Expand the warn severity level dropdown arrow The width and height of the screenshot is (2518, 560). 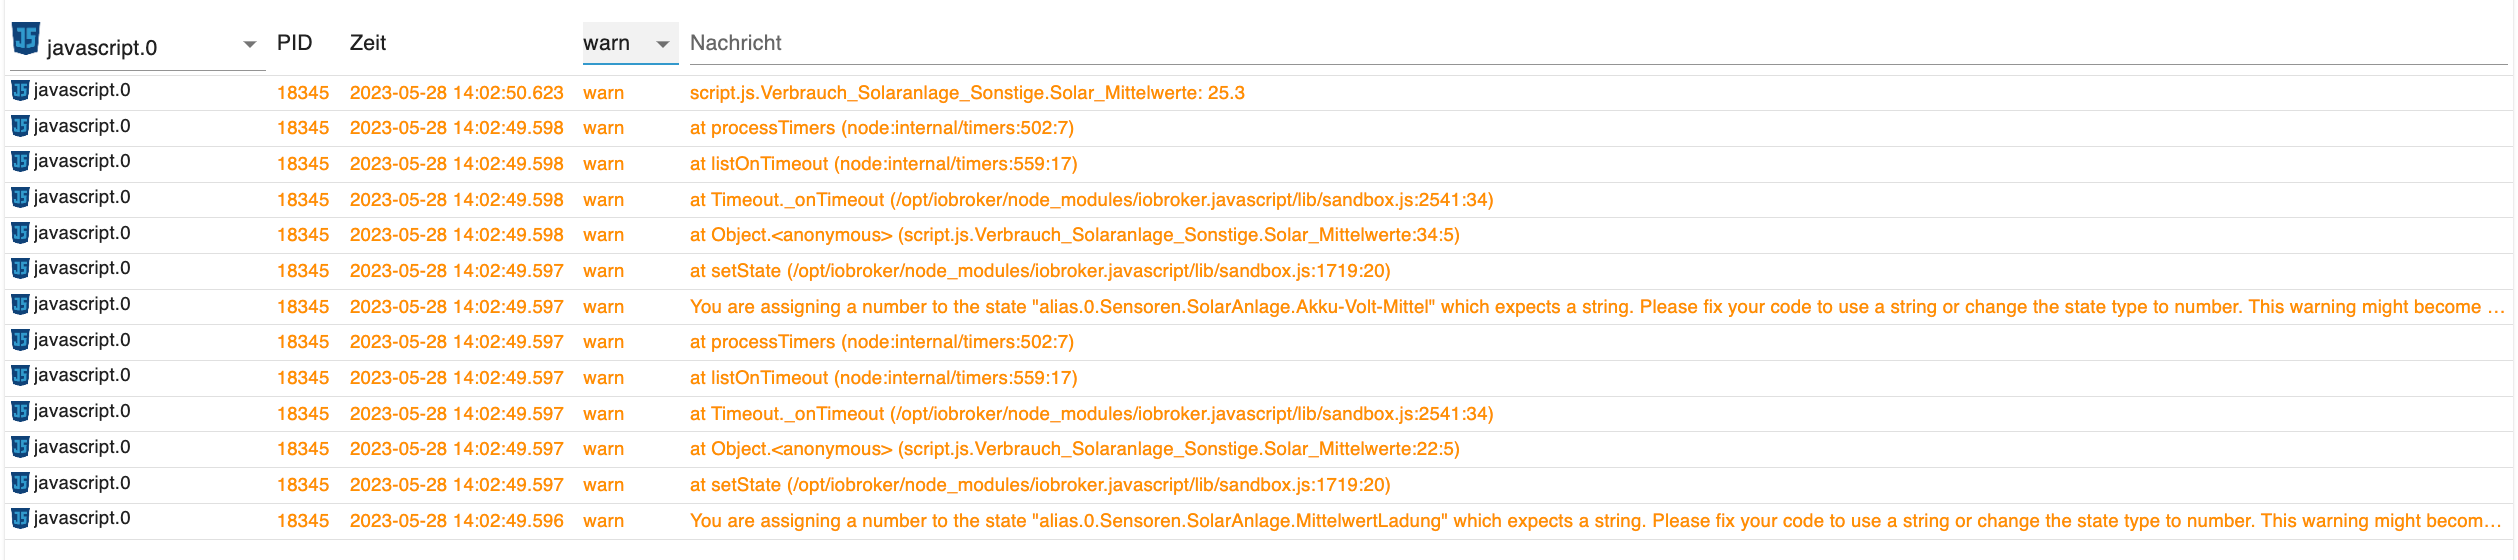pos(662,44)
